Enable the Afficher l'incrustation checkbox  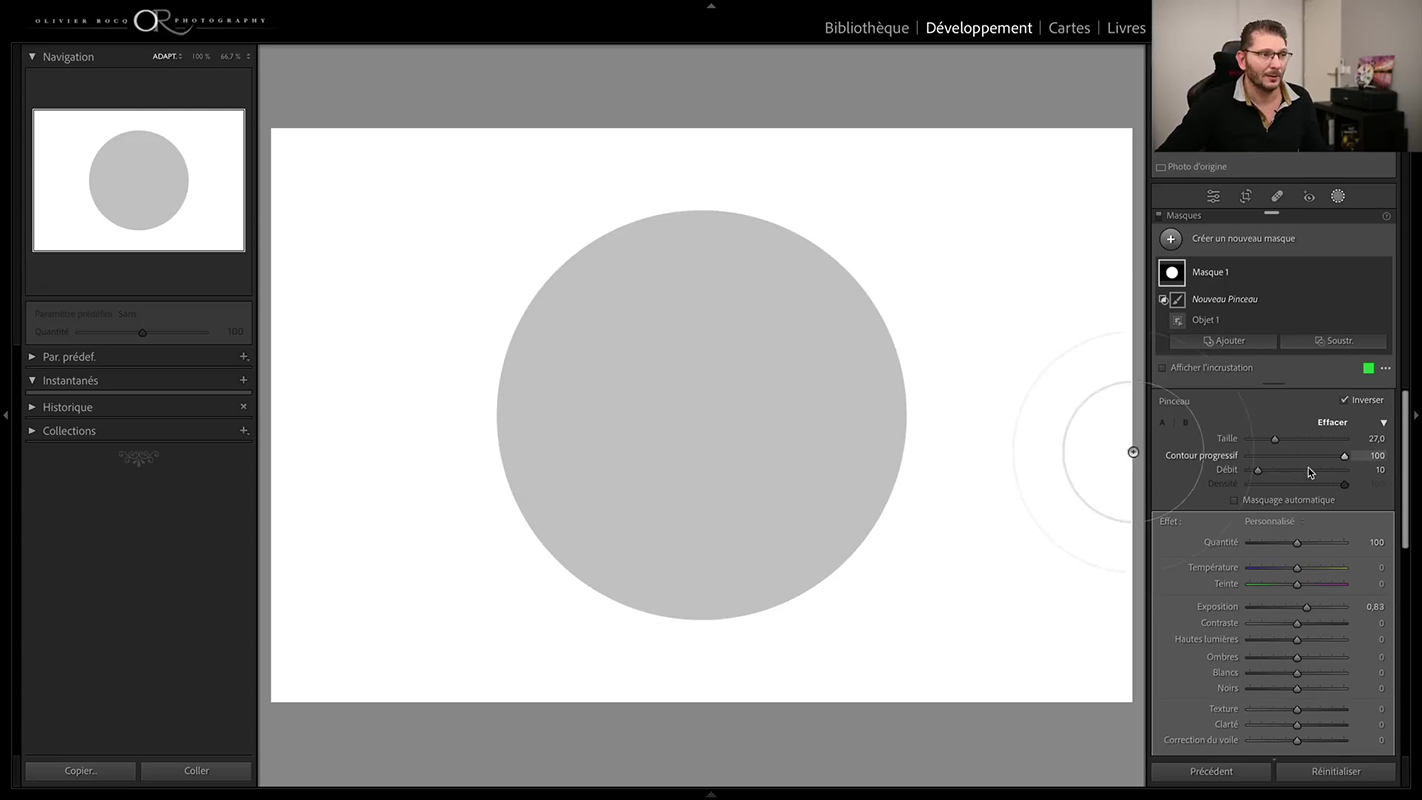(x=1162, y=368)
